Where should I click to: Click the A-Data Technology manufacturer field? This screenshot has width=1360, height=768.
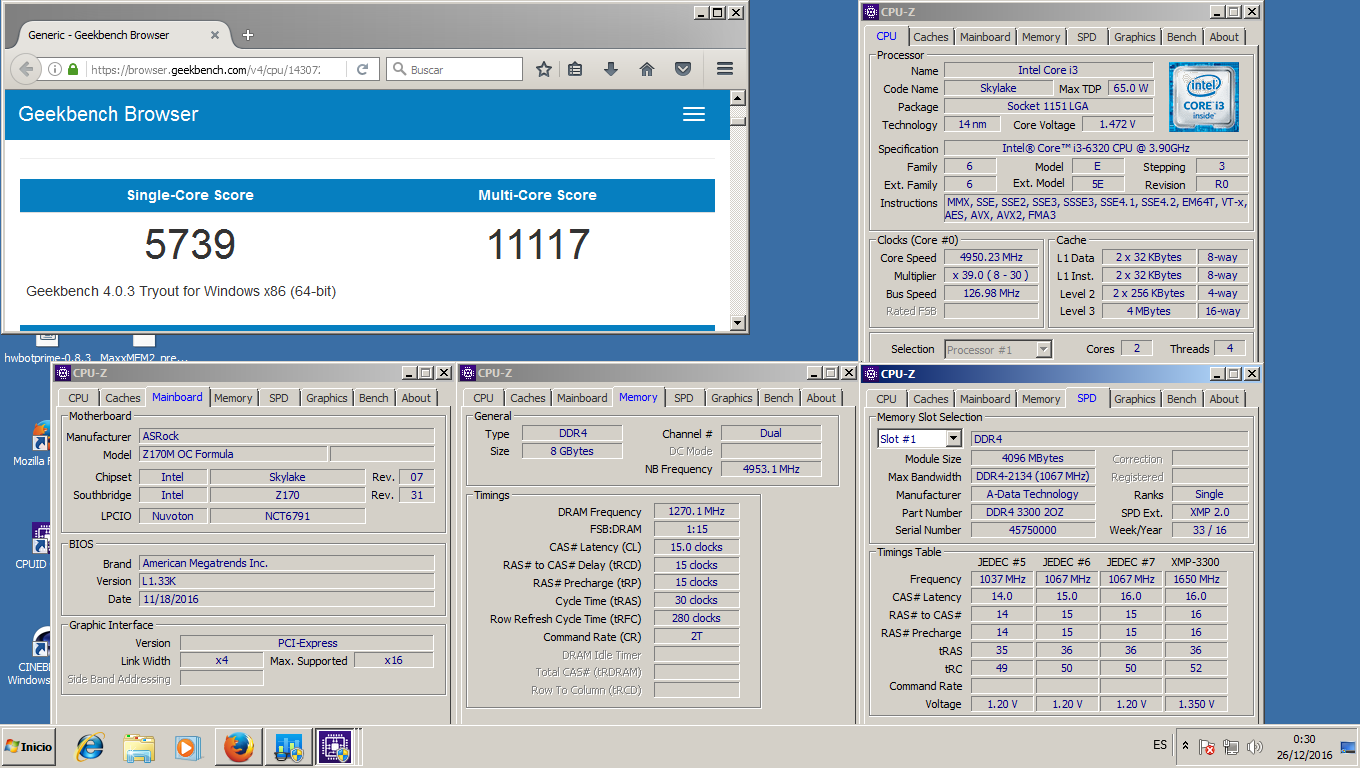pyautogui.click(x=1032, y=494)
